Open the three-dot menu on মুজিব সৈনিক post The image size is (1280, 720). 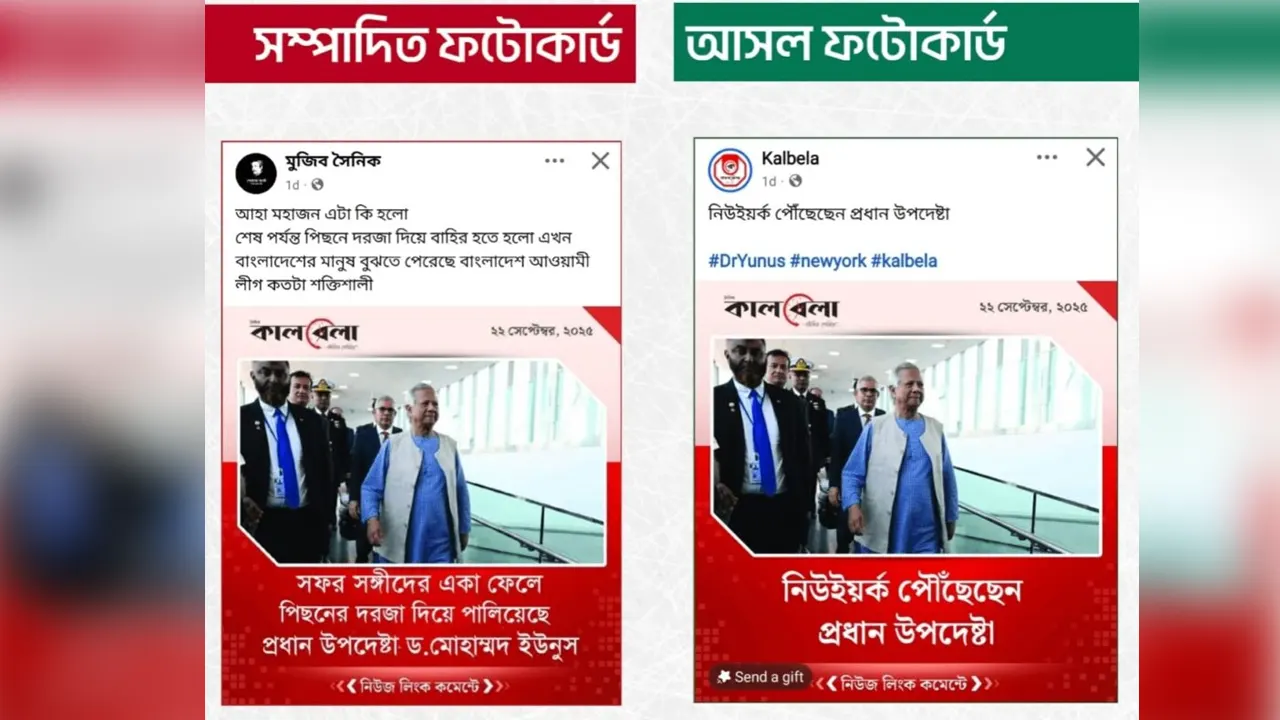(x=554, y=160)
